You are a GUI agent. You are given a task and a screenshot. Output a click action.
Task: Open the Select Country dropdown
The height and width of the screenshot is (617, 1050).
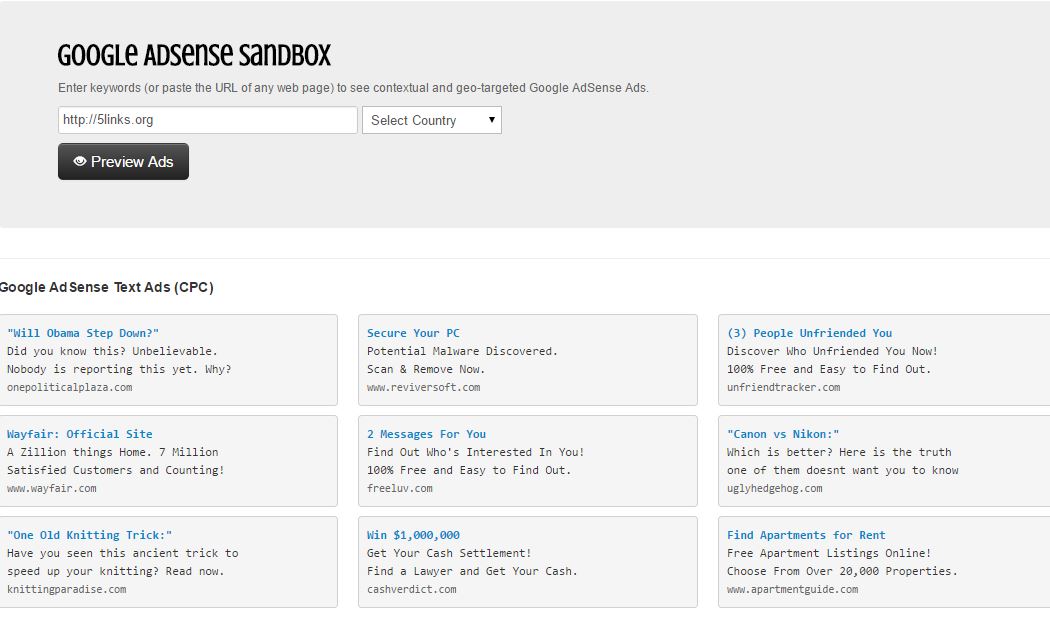tap(432, 120)
